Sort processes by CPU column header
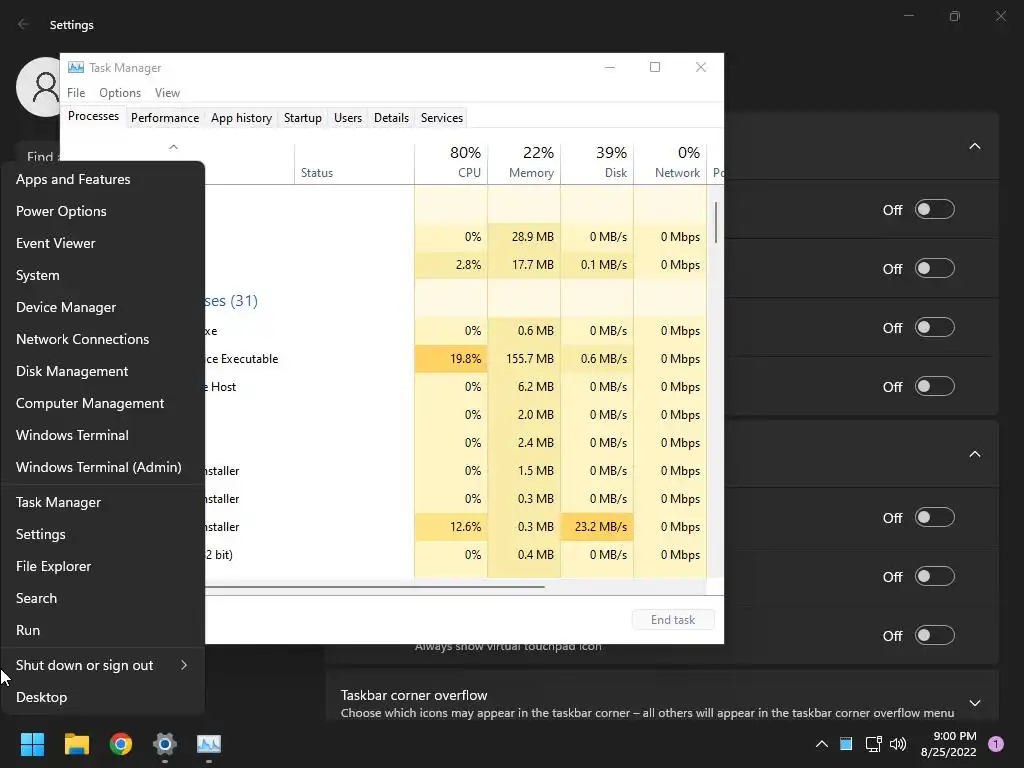The height and width of the screenshot is (768, 1024). pos(451,163)
